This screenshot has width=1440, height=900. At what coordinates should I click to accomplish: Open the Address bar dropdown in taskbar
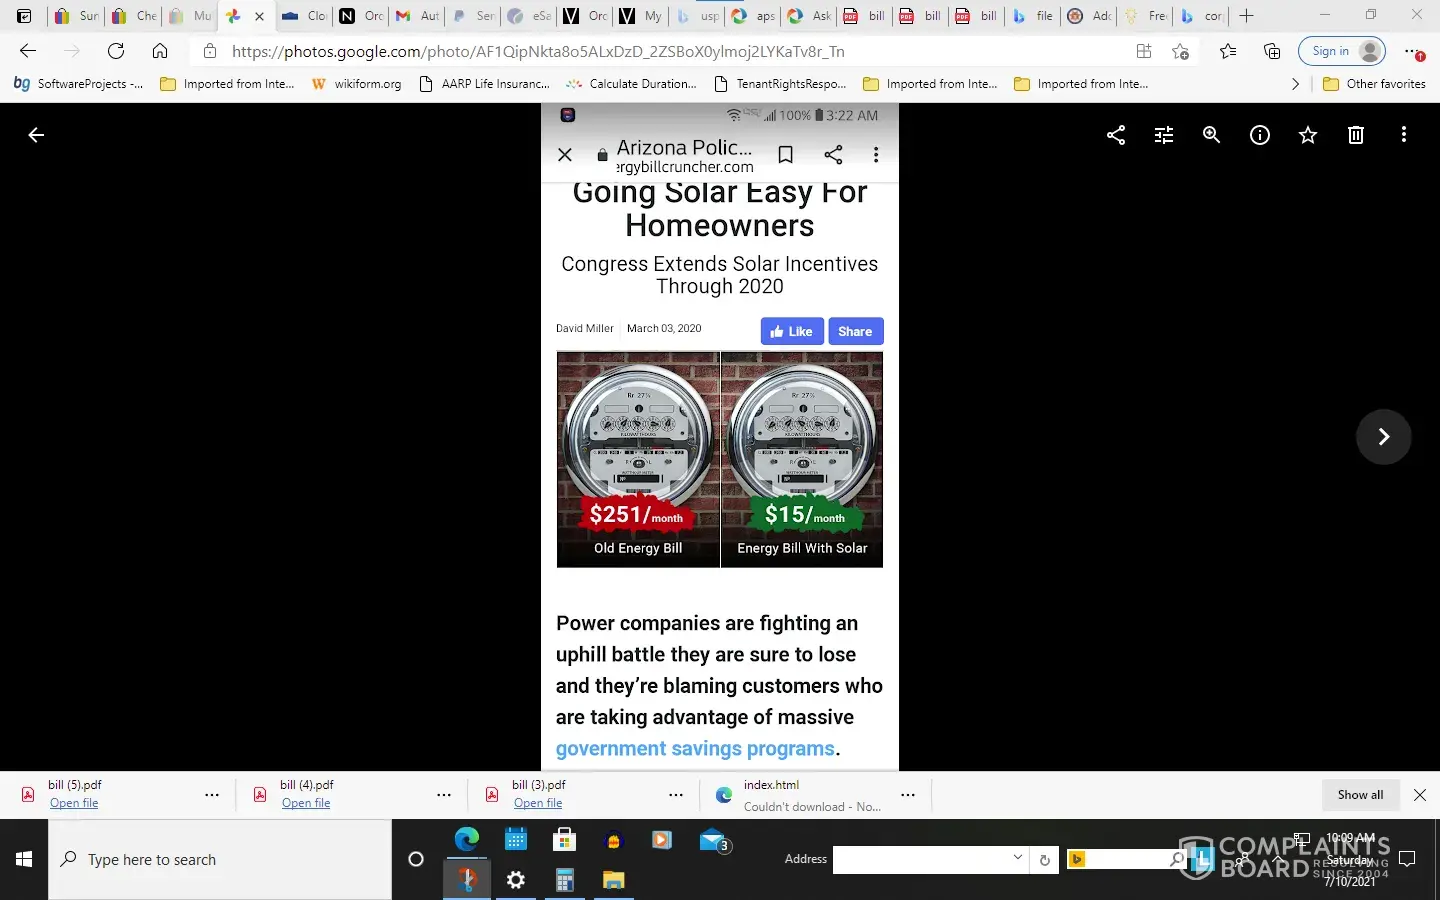pyautogui.click(x=1017, y=858)
